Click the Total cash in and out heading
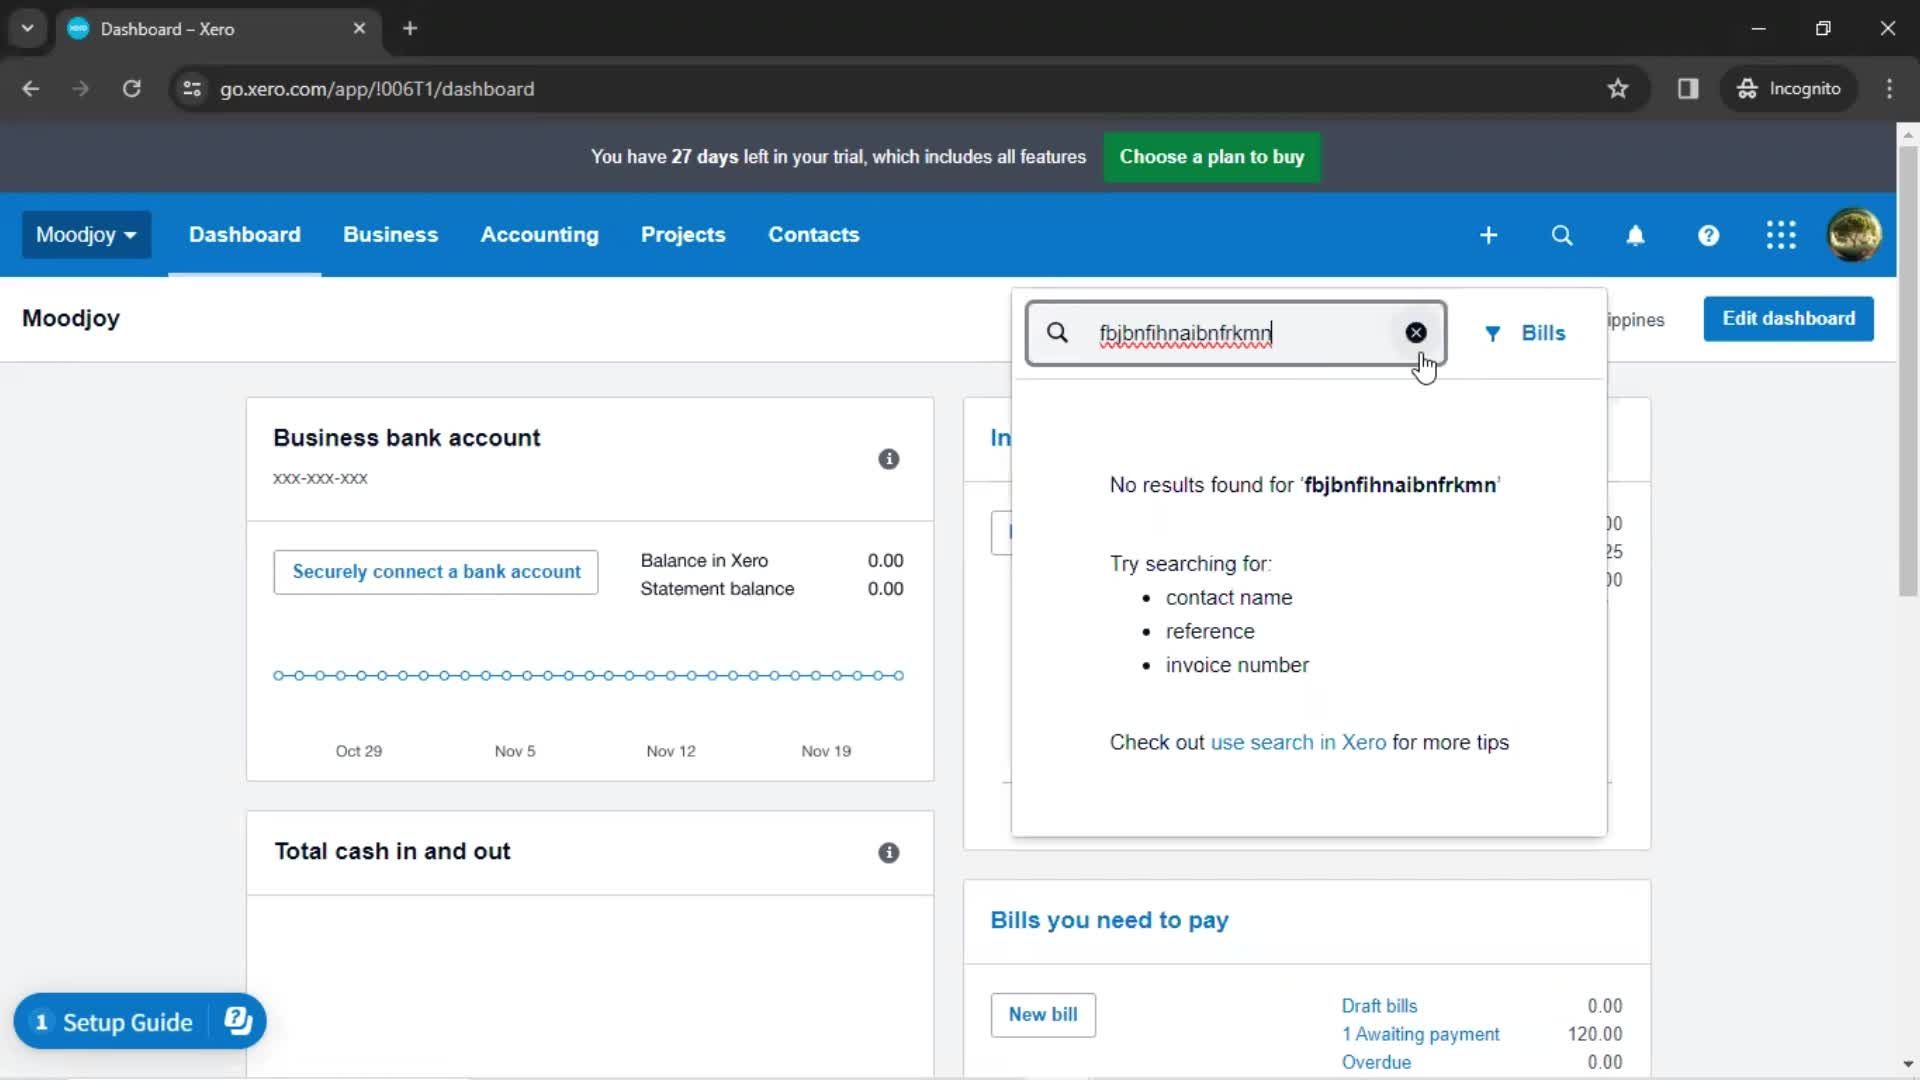 392,852
